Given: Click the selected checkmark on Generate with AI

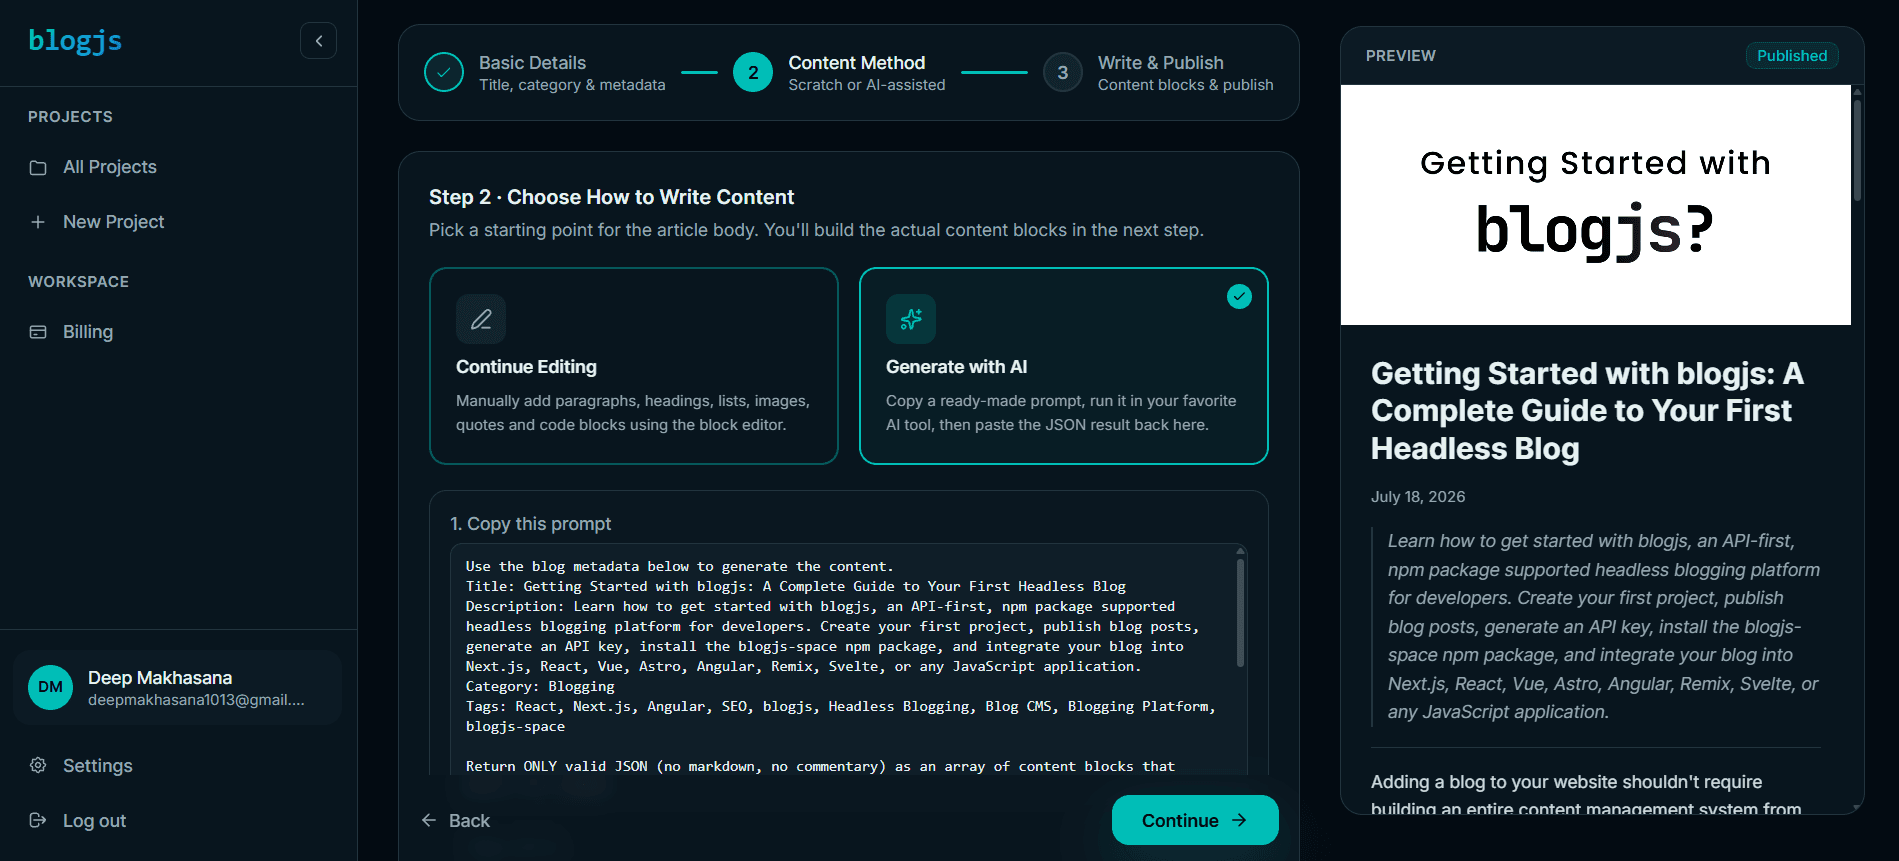Looking at the screenshot, I should tap(1239, 296).
